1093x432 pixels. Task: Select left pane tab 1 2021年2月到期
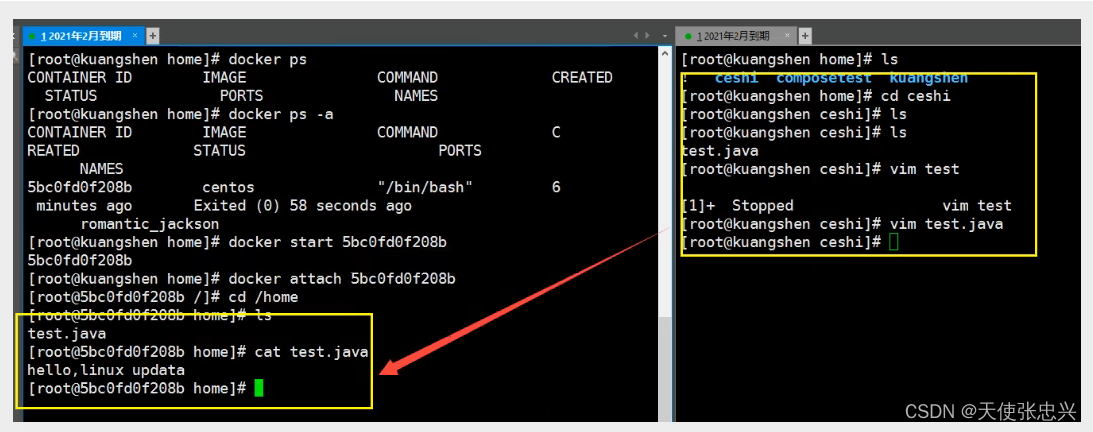pyautogui.click(x=84, y=36)
